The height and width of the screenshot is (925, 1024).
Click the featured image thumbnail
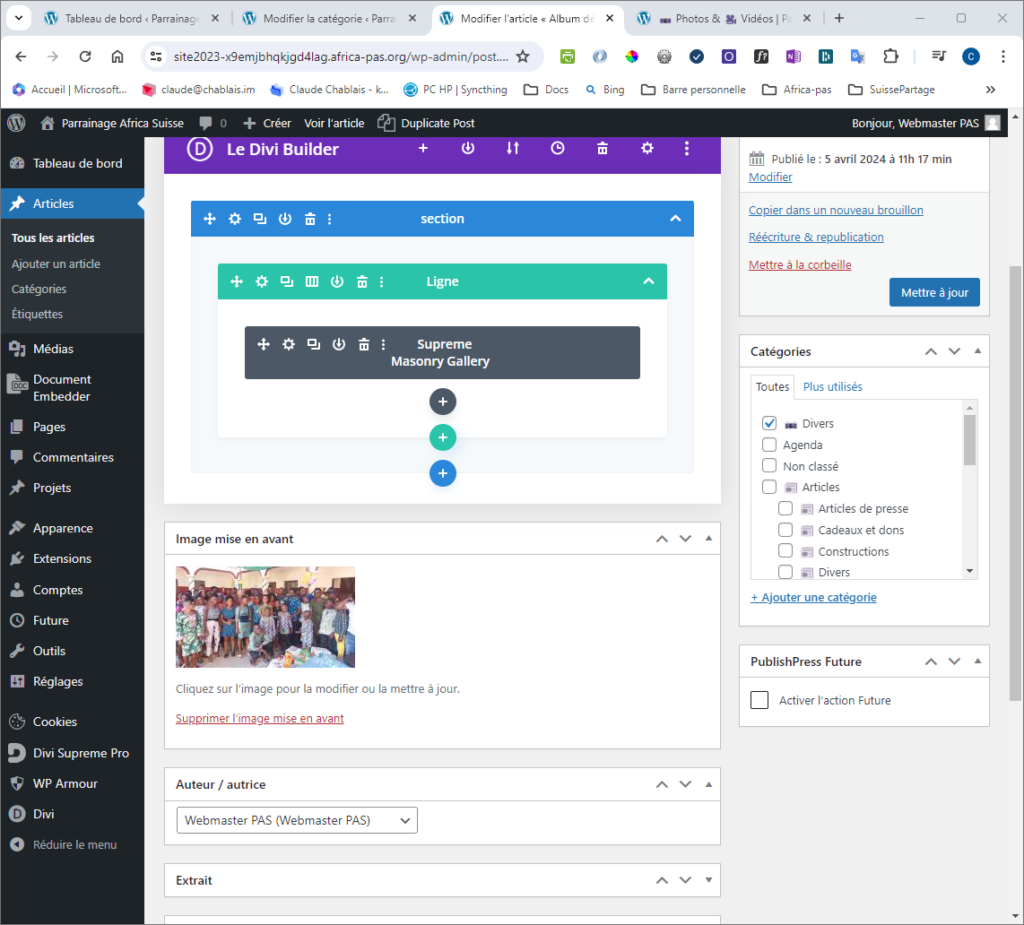265,617
